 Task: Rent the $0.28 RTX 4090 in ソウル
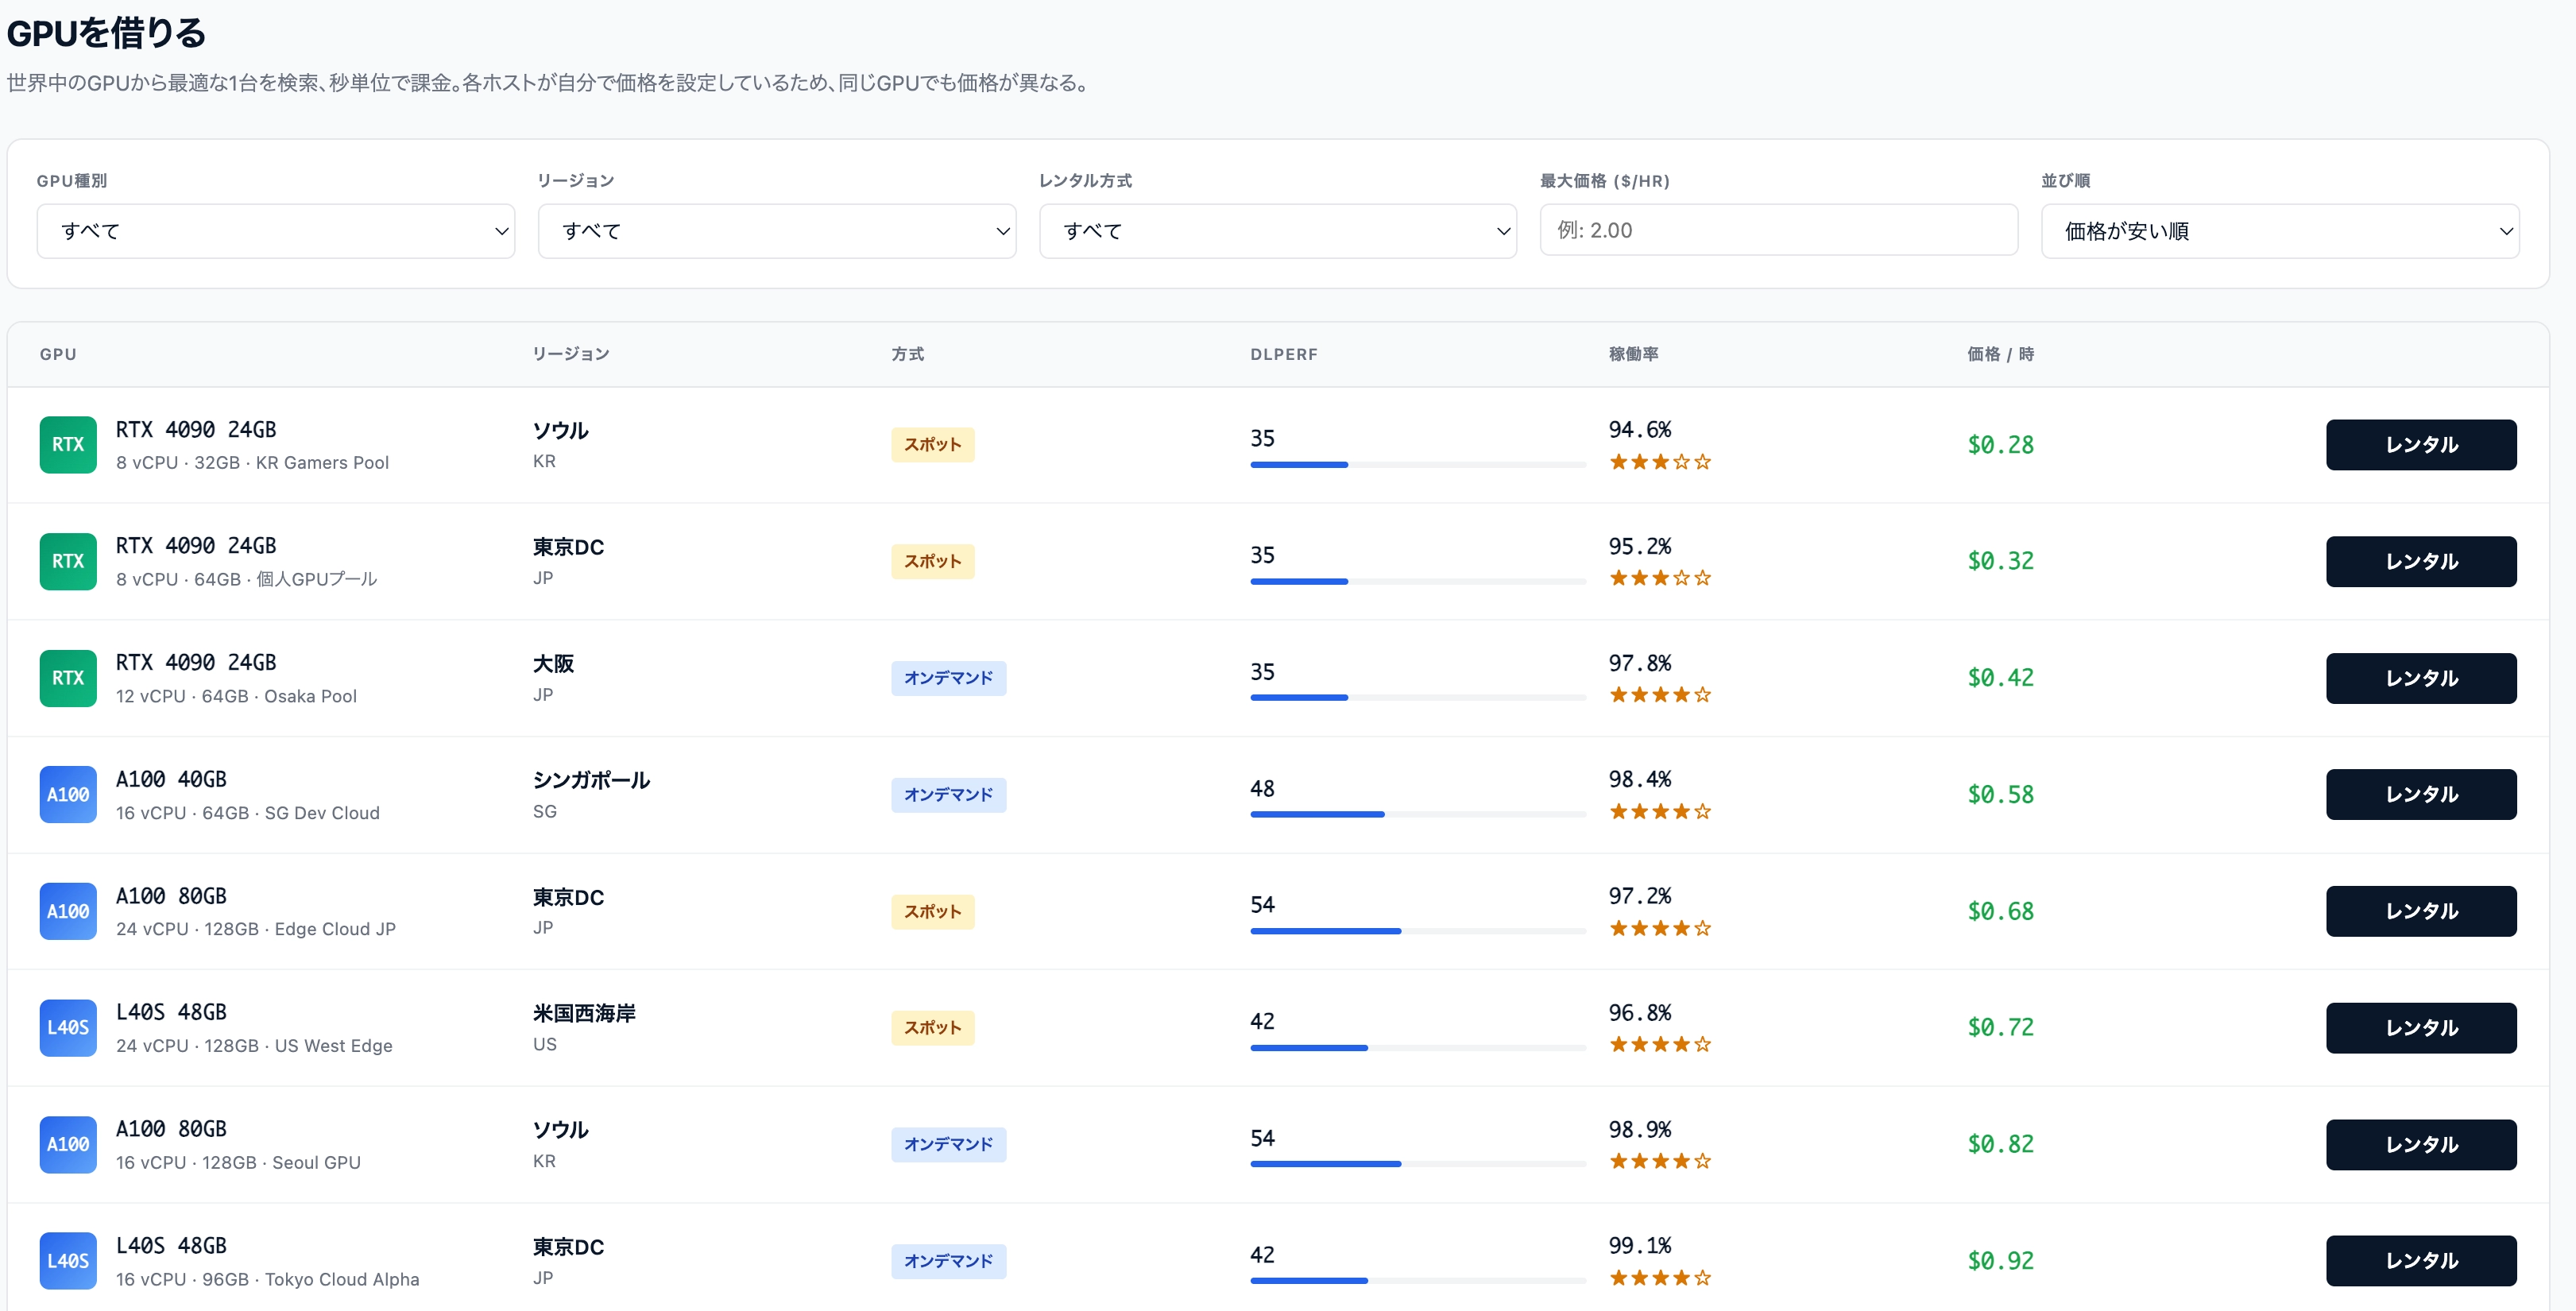pos(2421,445)
